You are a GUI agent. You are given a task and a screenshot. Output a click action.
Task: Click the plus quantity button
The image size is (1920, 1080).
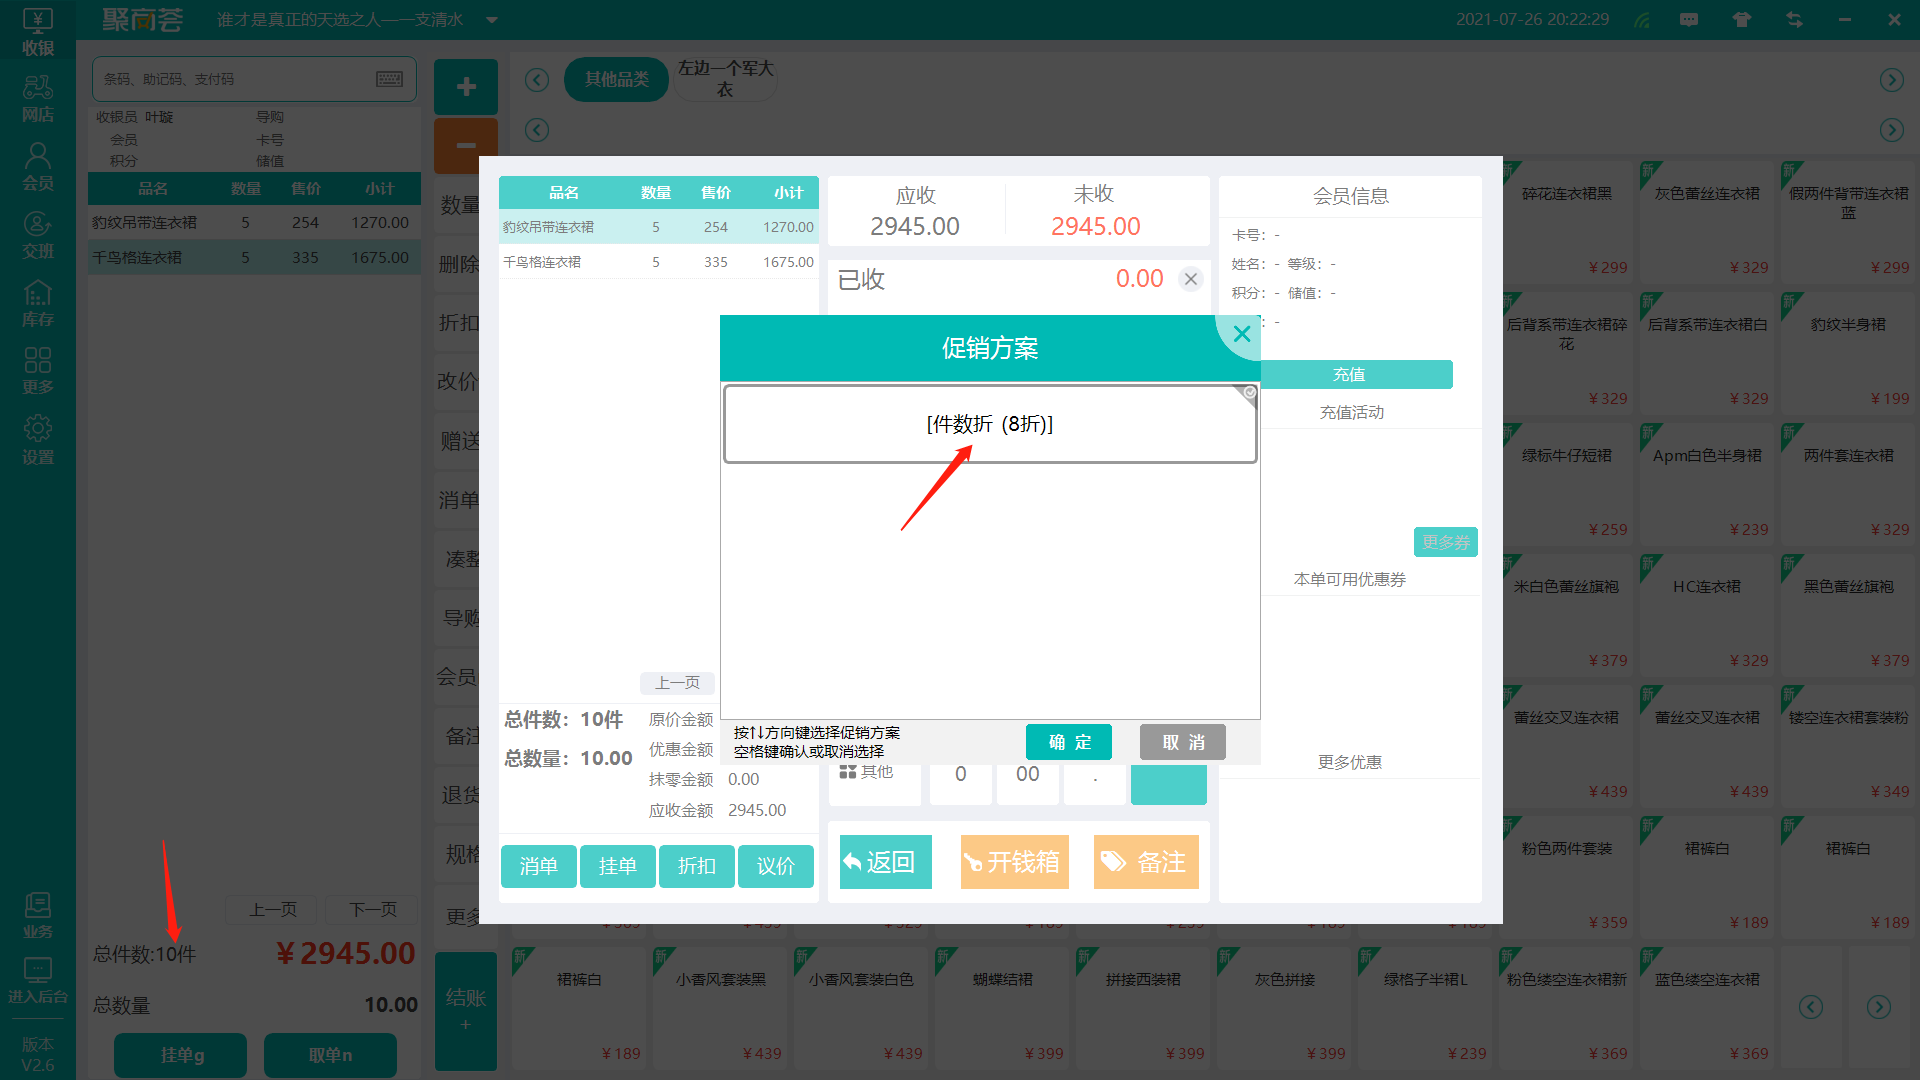pyautogui.click(x=466, y=87)
